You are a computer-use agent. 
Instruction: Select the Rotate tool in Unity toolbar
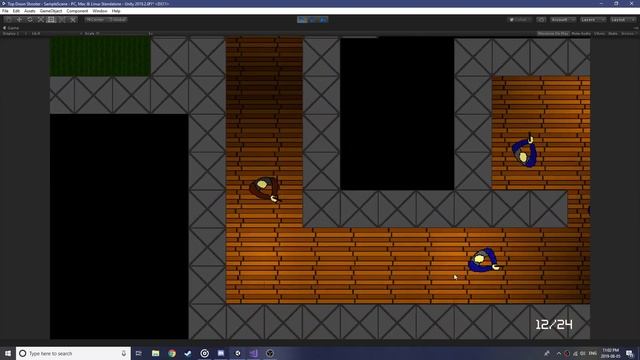(x=30, y=20)
